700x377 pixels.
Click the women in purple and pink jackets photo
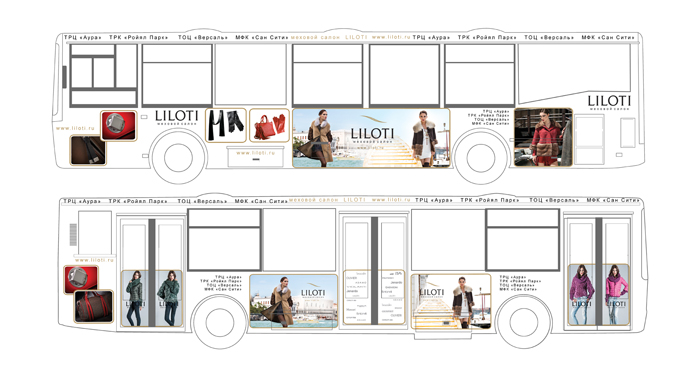[x=599, y=294]
